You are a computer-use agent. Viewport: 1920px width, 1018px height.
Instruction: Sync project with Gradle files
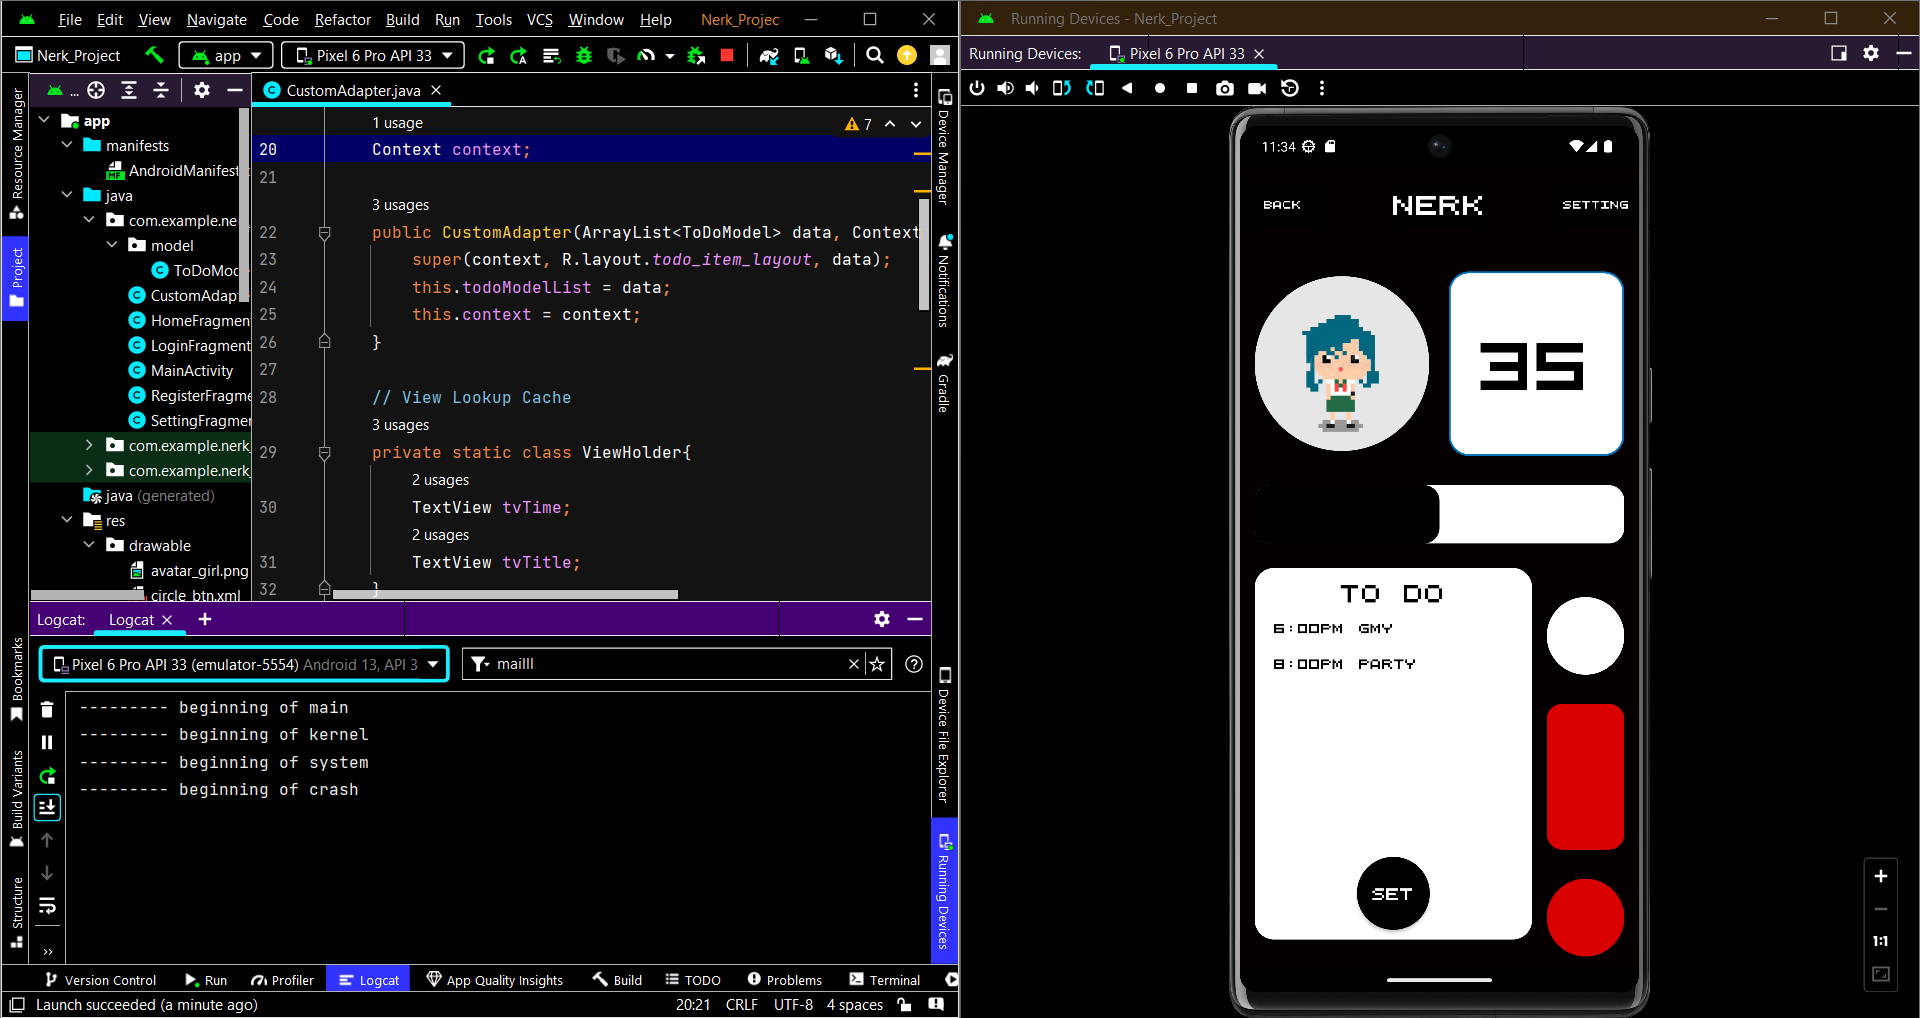(769, 55)
